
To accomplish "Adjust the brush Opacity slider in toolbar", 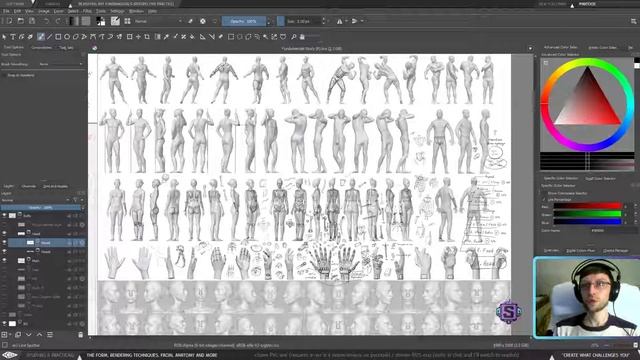I will tap(244, 21).
